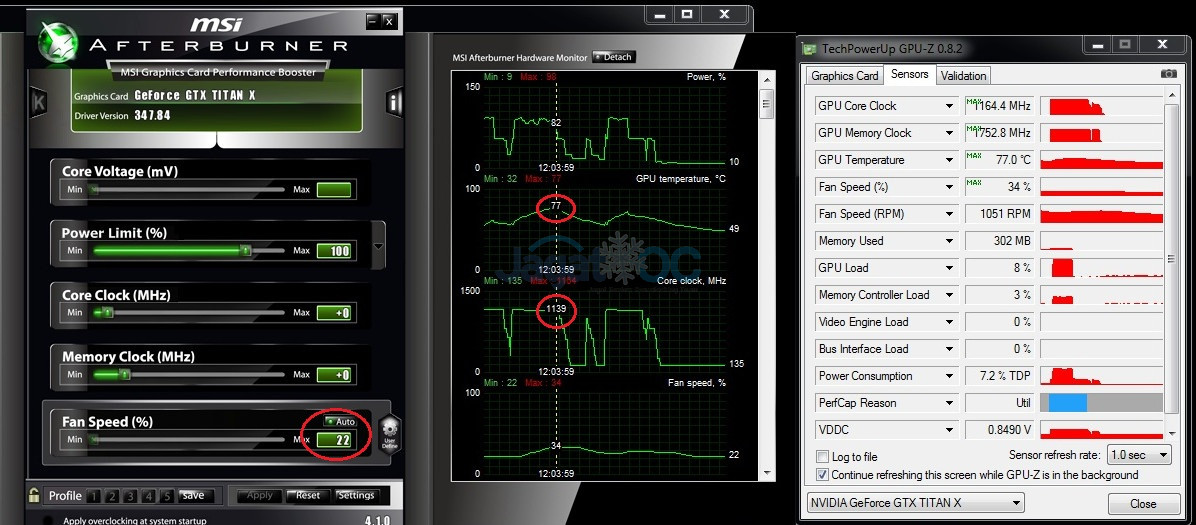Detach the Hardware Monitor window

[x=613, y=57]
